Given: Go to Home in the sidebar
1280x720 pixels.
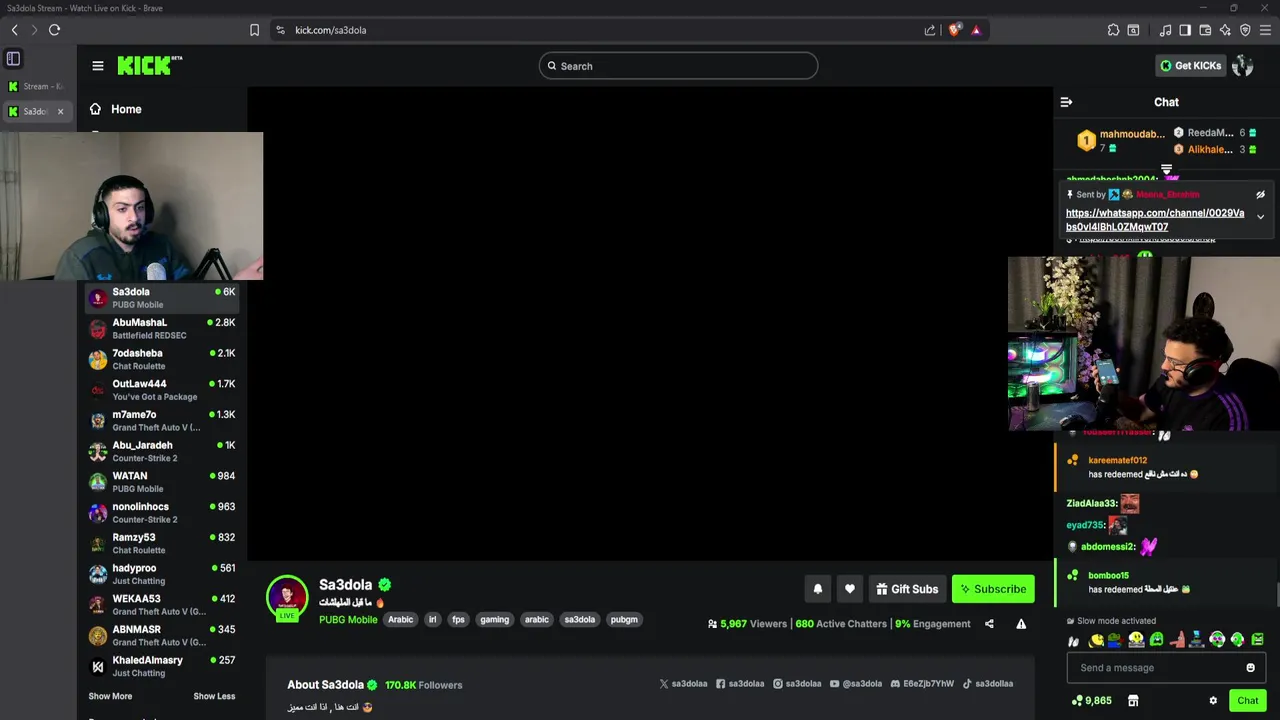Looking at the screenshot, I should [115, 109].
